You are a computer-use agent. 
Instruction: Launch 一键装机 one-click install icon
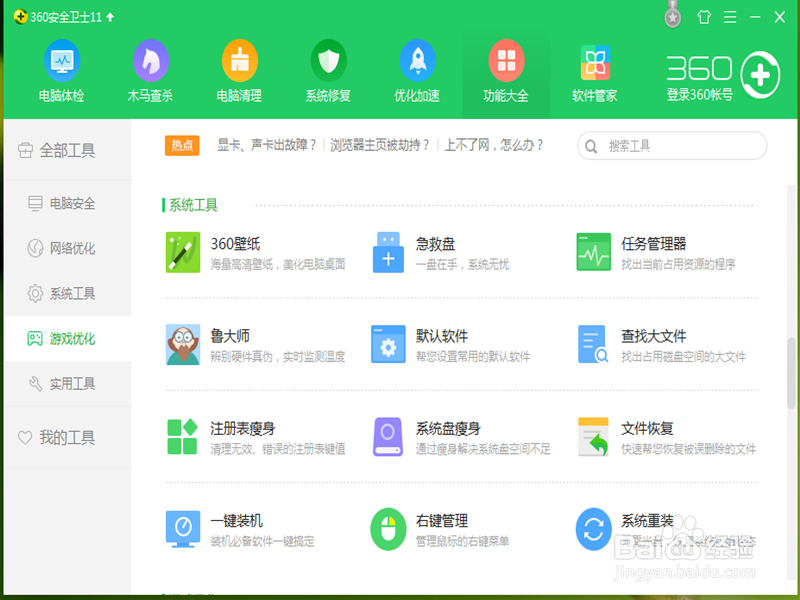pos(183,529)
